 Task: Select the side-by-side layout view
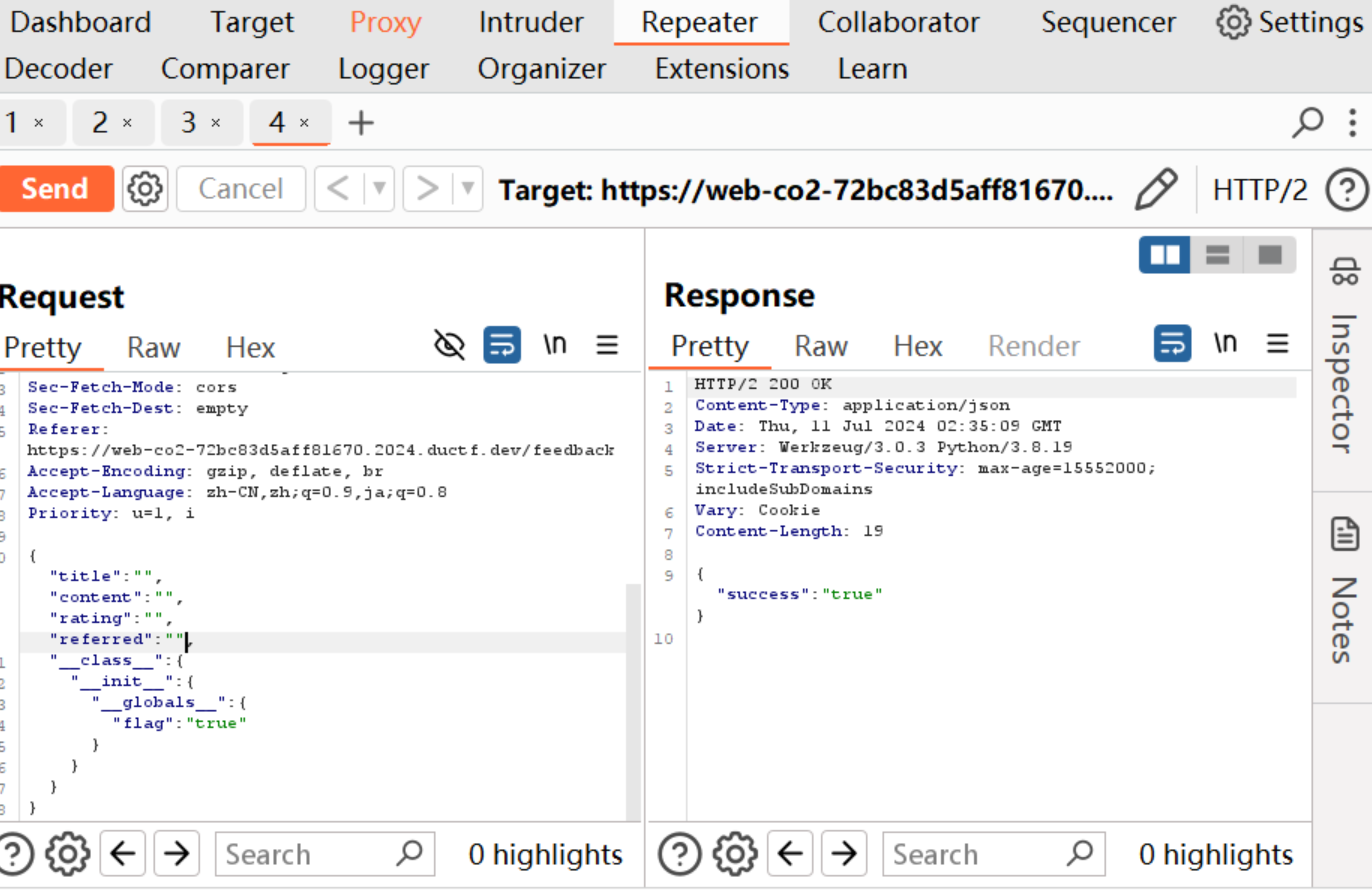1165,255
